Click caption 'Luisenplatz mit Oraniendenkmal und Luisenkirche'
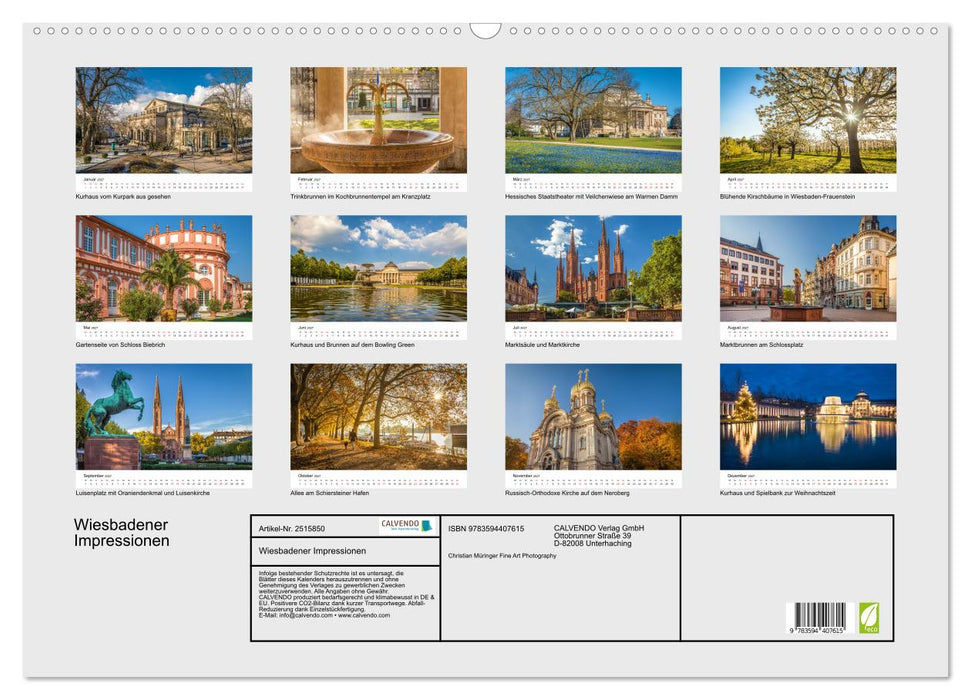971x700 pixels. [x=142, y=493]
